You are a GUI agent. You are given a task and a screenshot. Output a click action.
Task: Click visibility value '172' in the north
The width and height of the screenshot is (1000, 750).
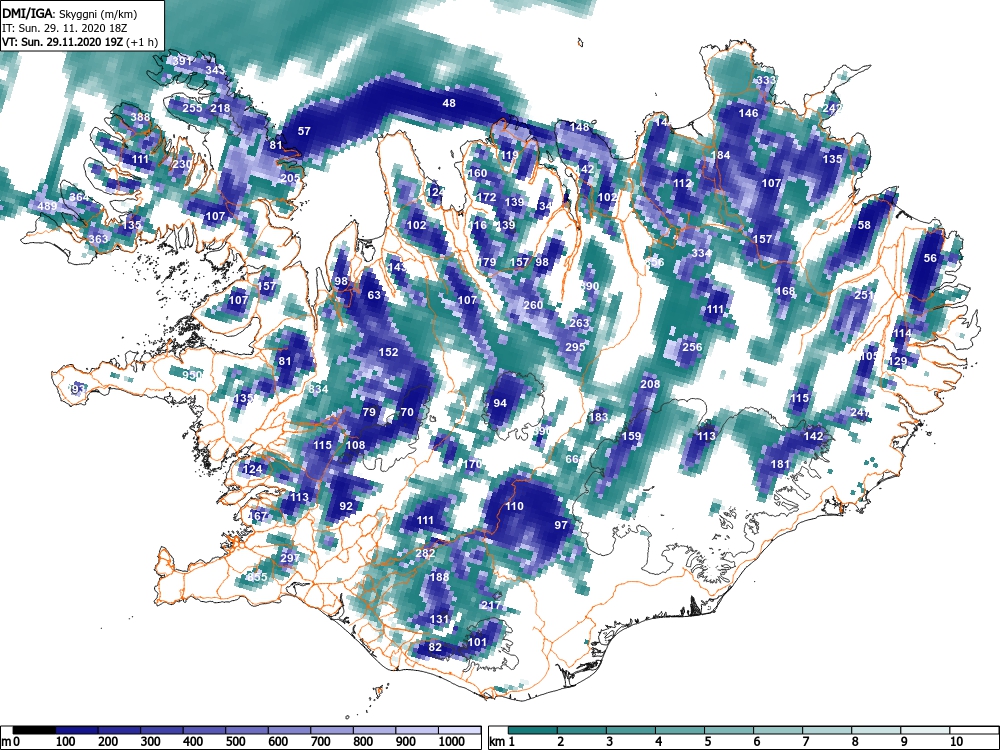(486, 197)
